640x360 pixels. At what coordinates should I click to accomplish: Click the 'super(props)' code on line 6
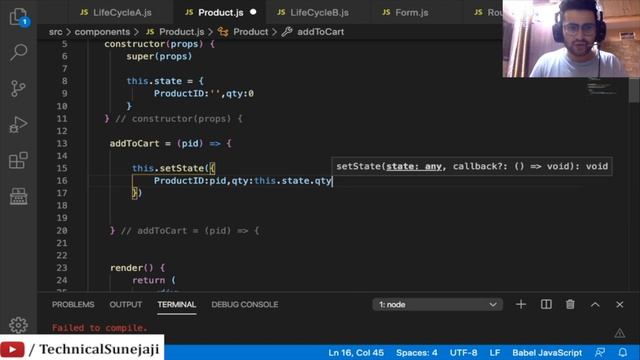pos(159,56)
